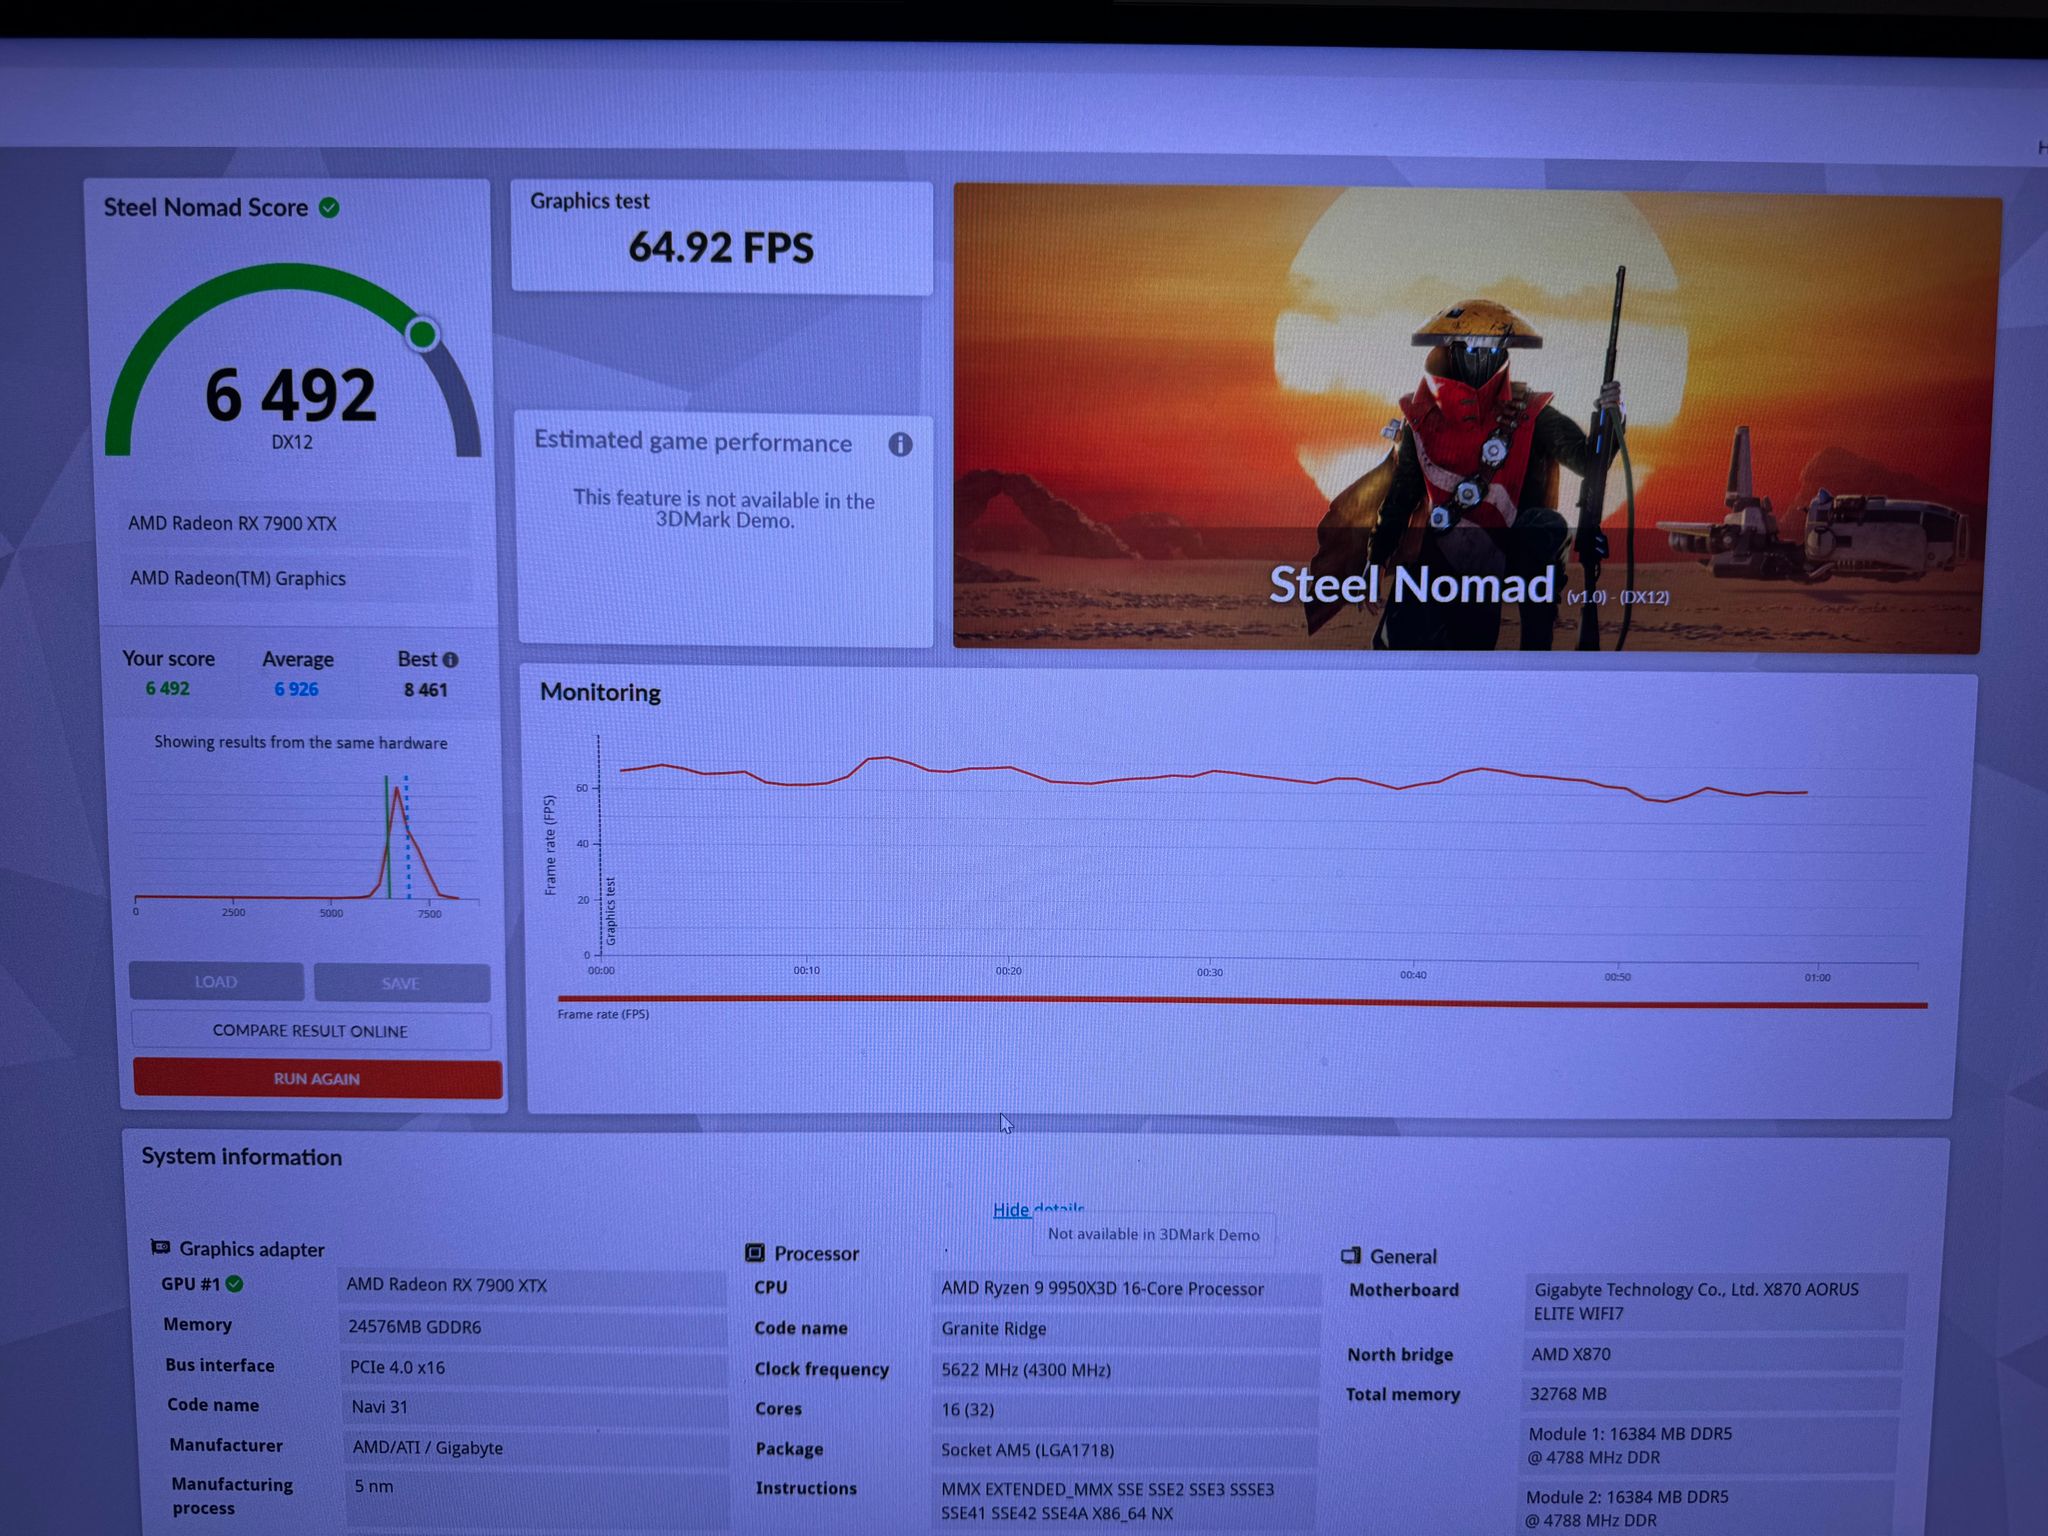Select the AMD X870 north bridge value
The image size is (2048, 1536).
pyautogui.click(x=1571, y=1354)
